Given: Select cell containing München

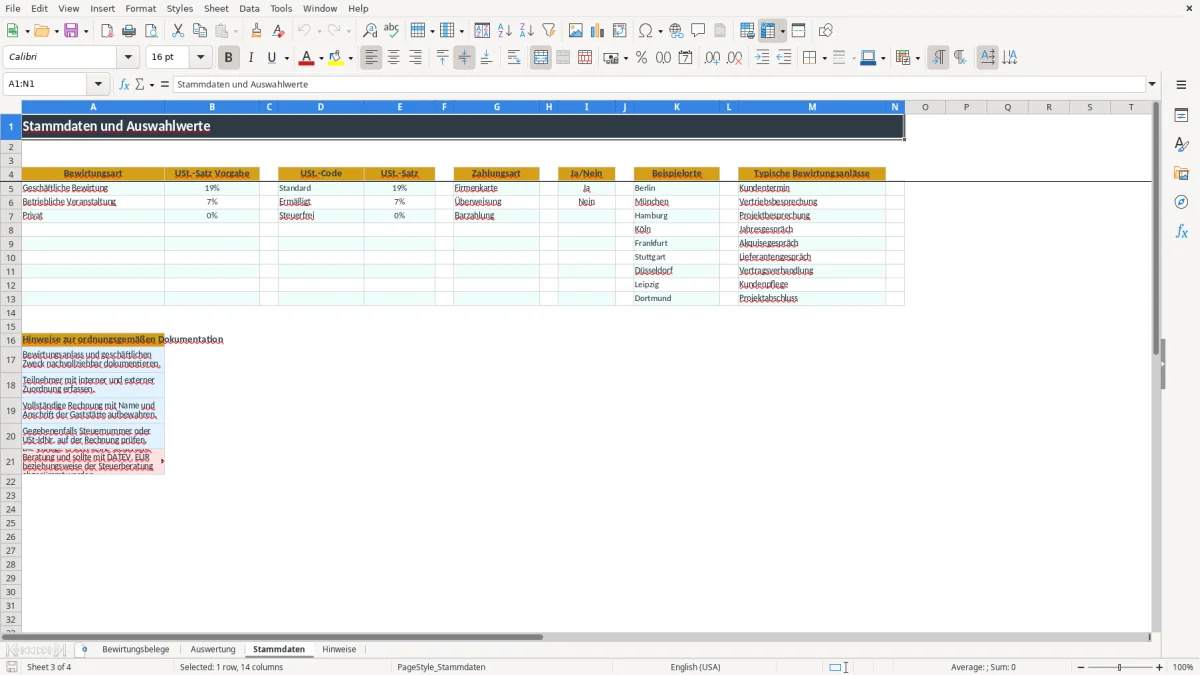Looking at the screenshot, I should (676, 202).
